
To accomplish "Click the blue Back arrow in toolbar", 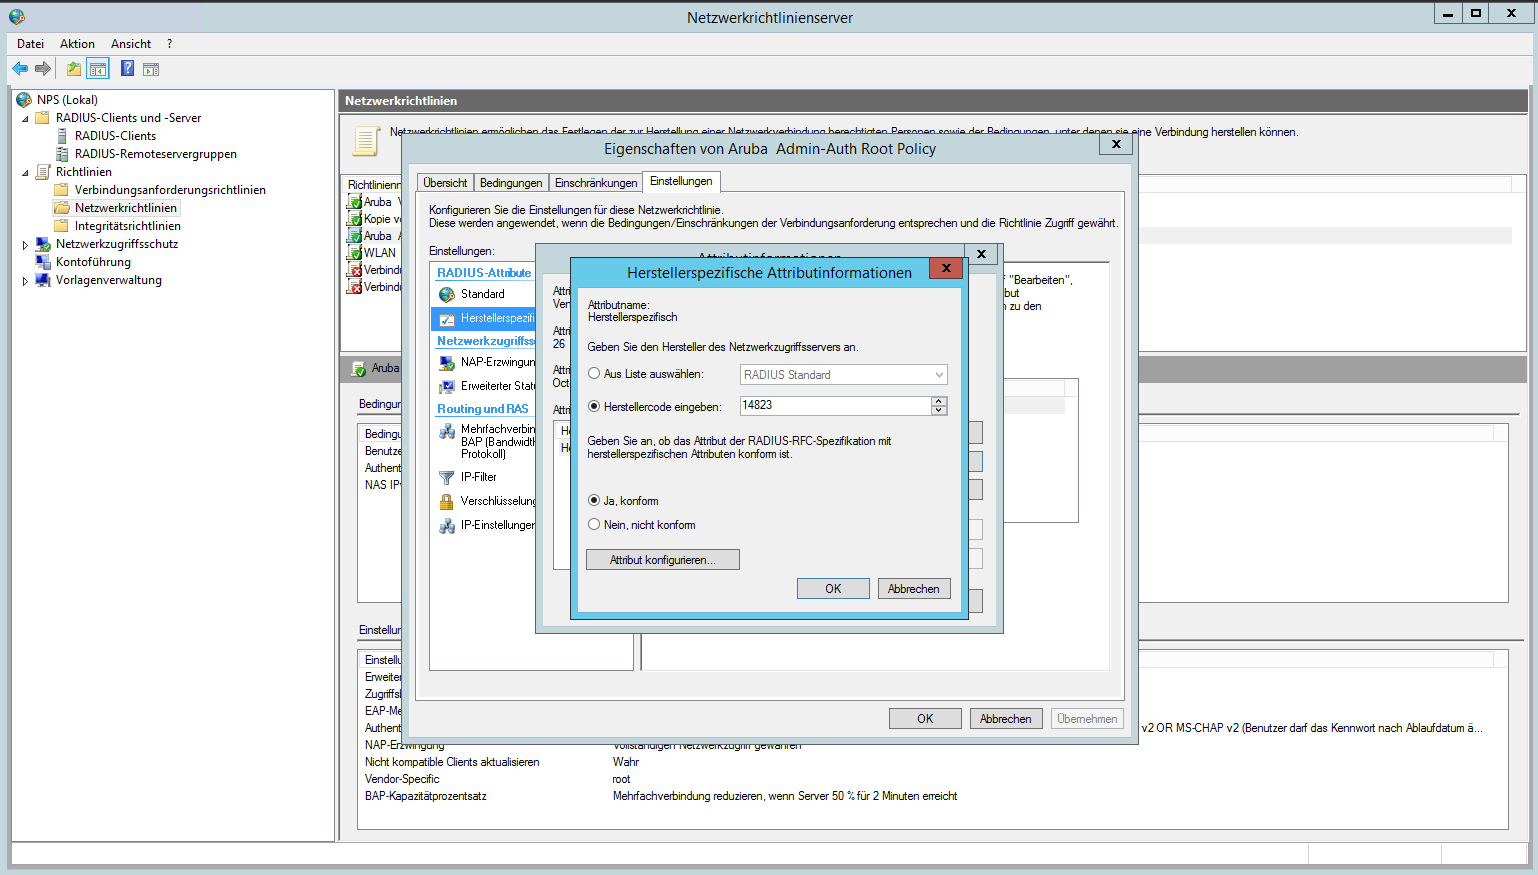I will pos(20,69).
